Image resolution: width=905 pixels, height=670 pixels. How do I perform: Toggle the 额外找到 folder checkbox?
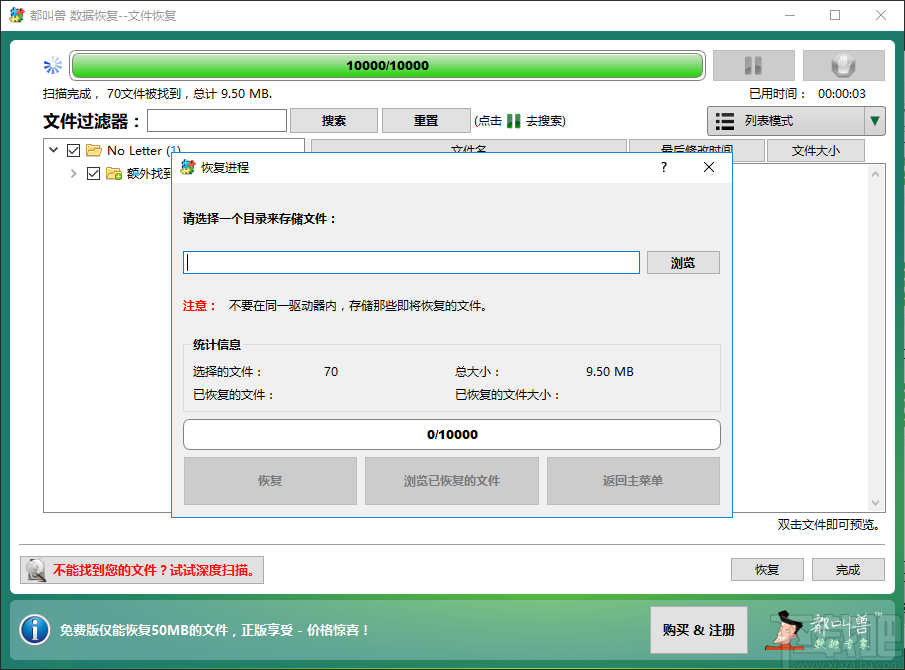(x=94, y=173)
